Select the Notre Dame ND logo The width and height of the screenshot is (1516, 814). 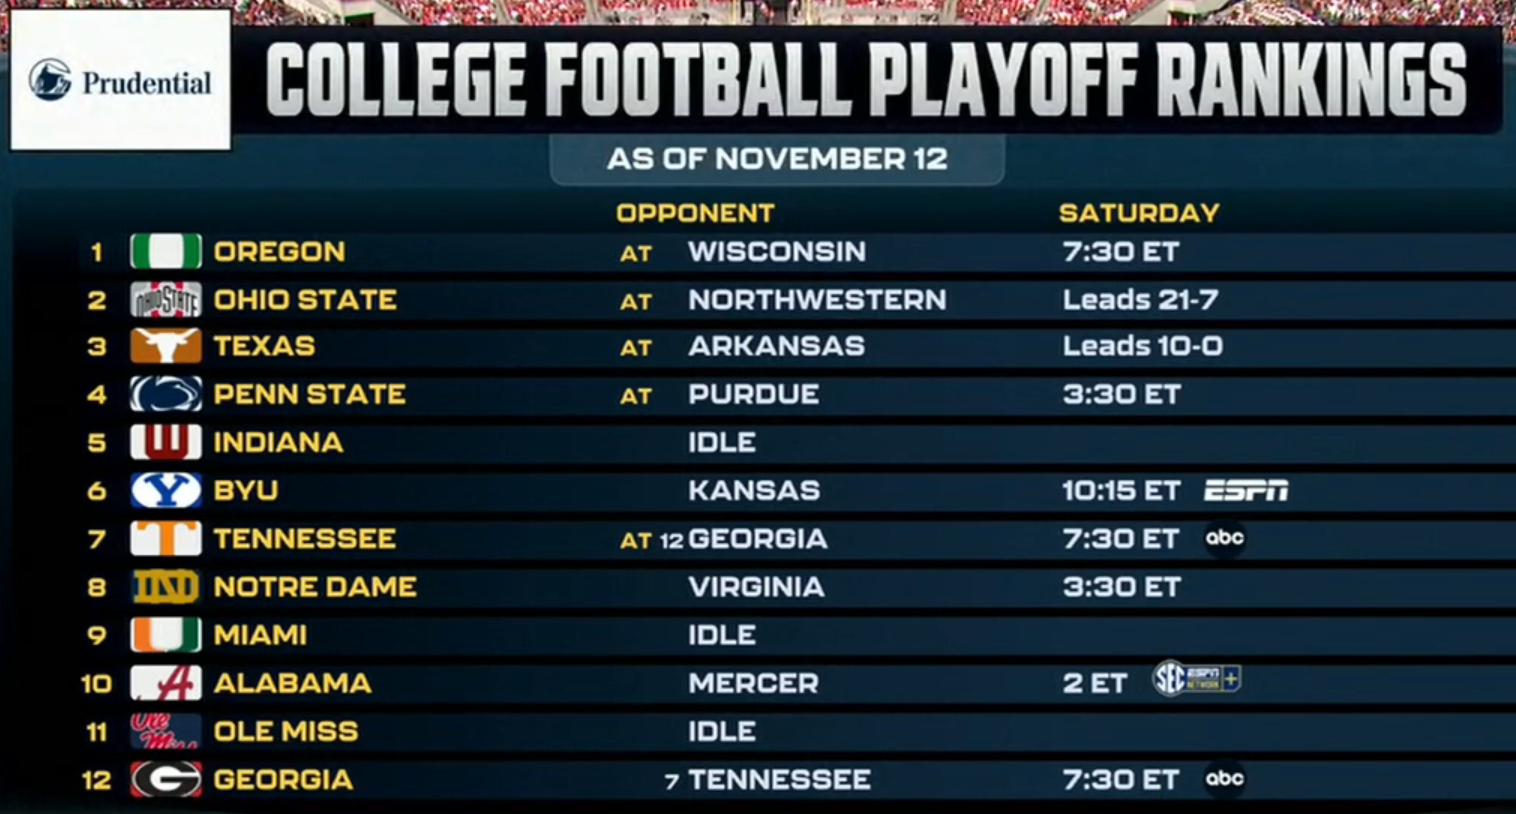click(166, 587)
